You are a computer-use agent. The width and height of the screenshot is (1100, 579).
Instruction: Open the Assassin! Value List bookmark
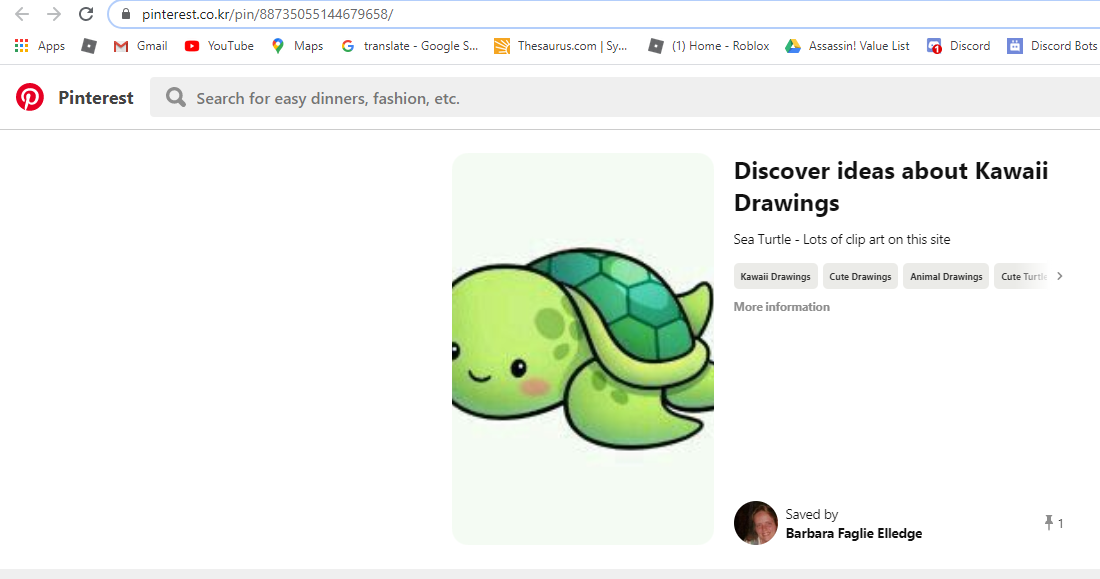847,46
